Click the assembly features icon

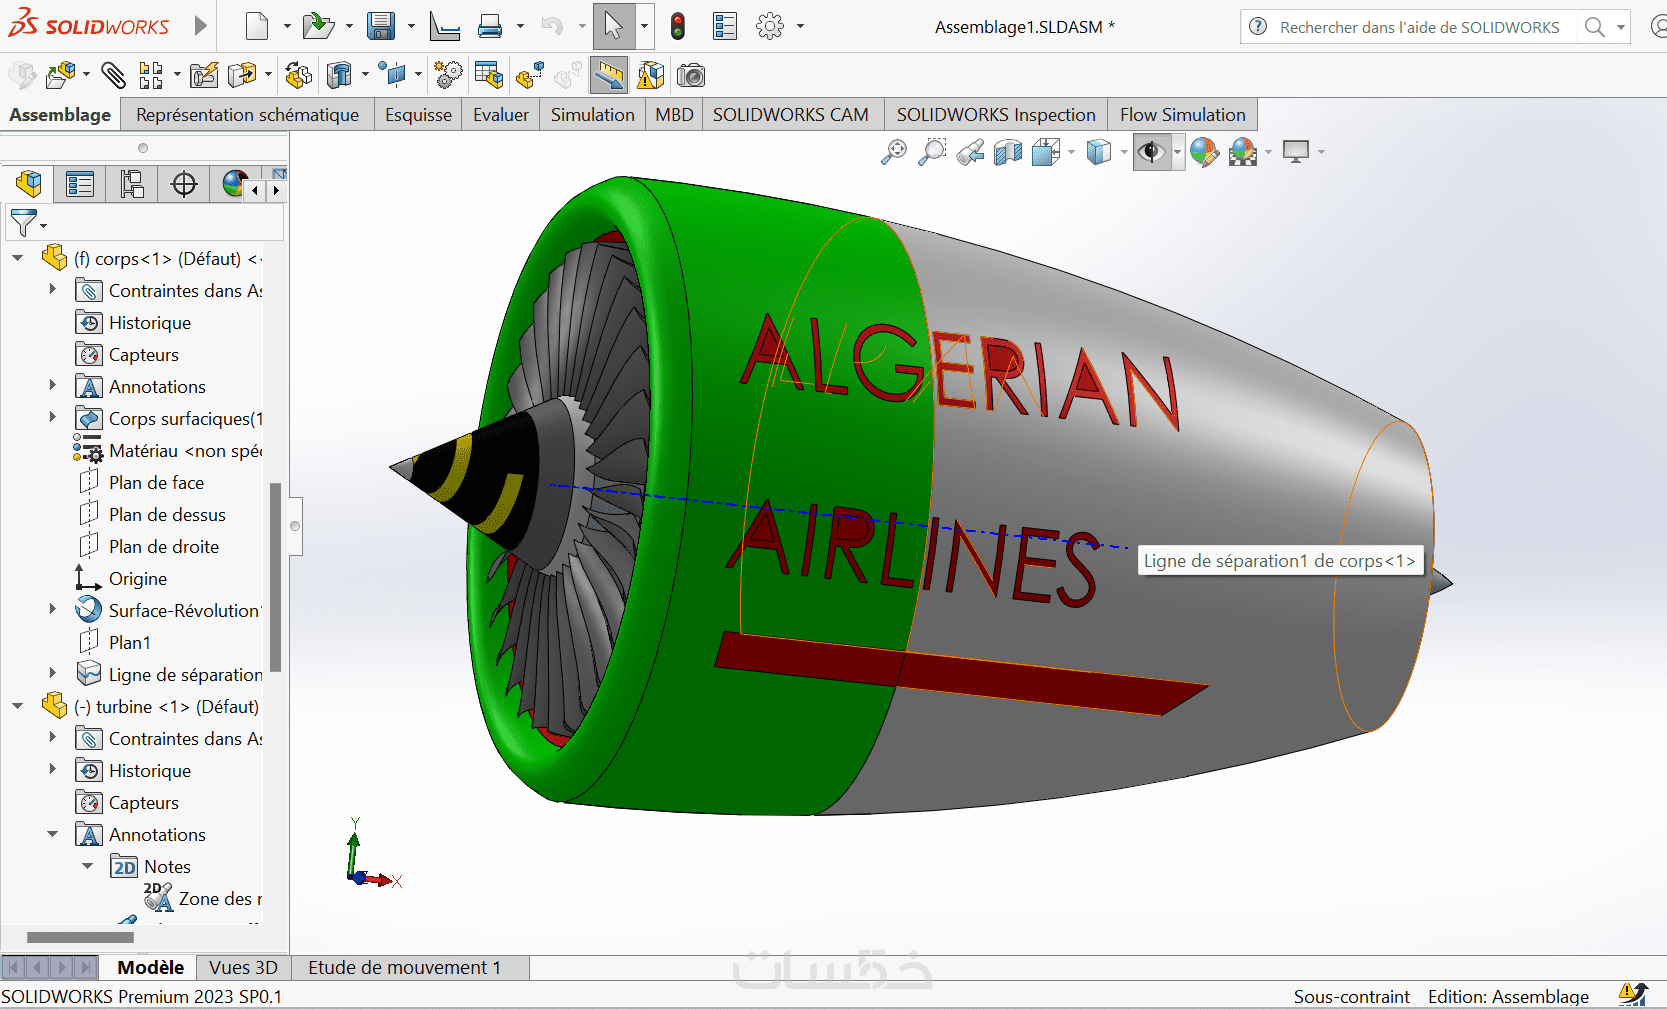coord(340,75)
